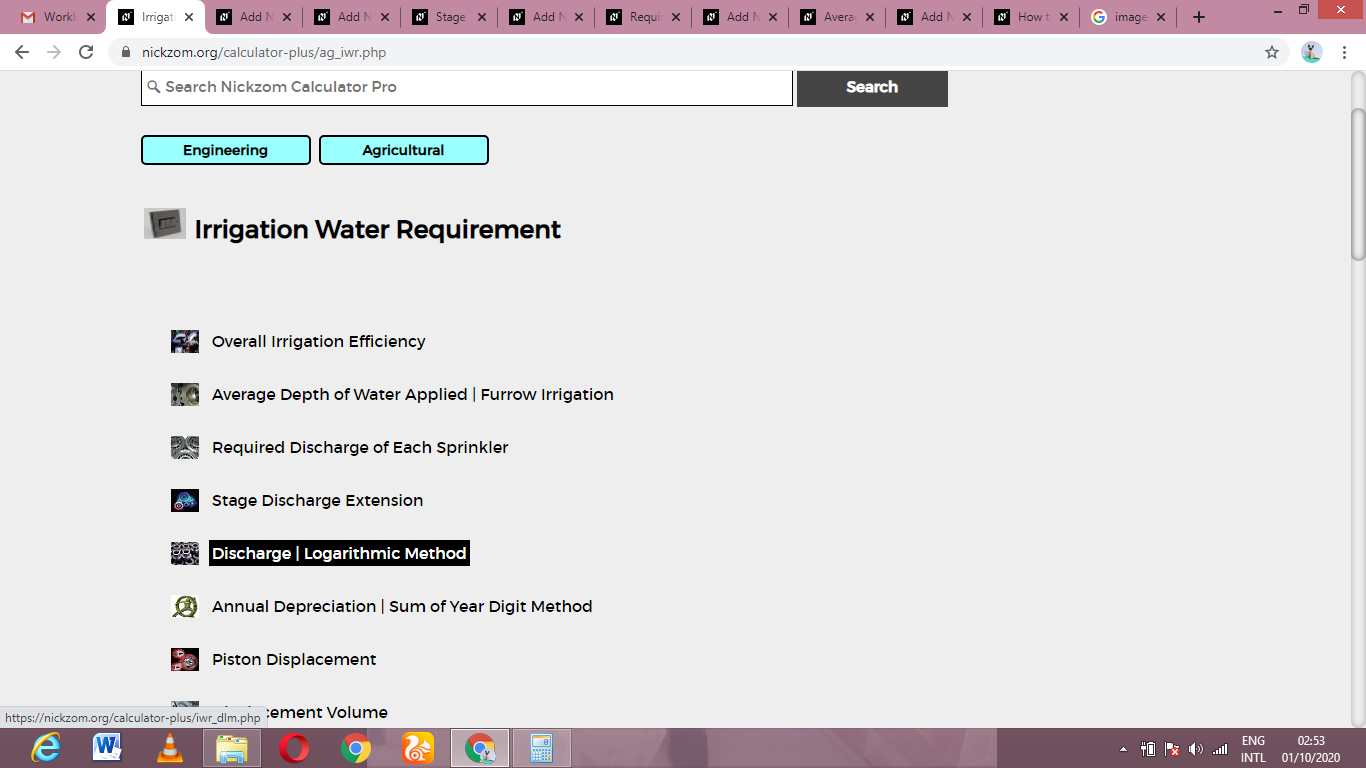Open Discharge Logarithmic Method link

coord(339,554)
